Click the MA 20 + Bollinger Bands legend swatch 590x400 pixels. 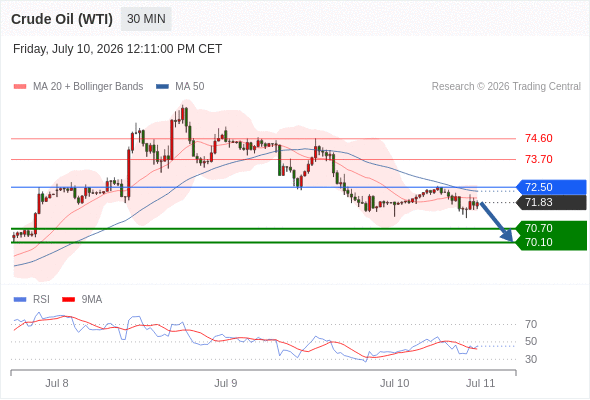[20, 87]
